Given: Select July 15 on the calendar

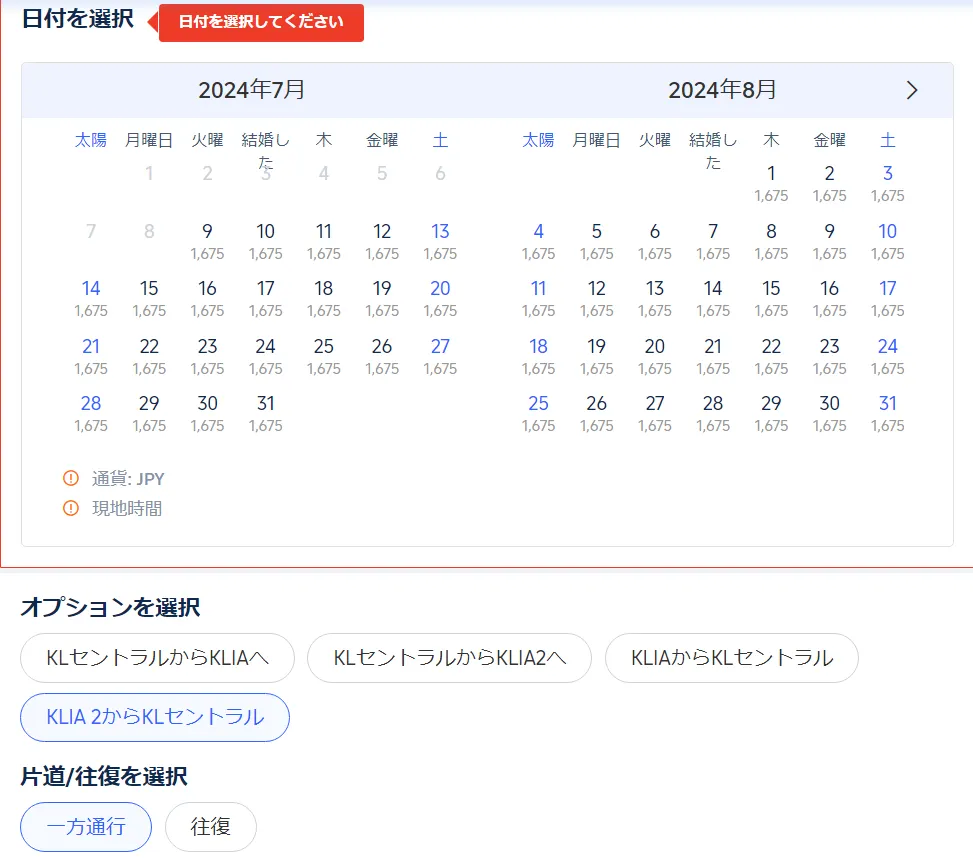Looking at the screenshot, I should 149,288.
